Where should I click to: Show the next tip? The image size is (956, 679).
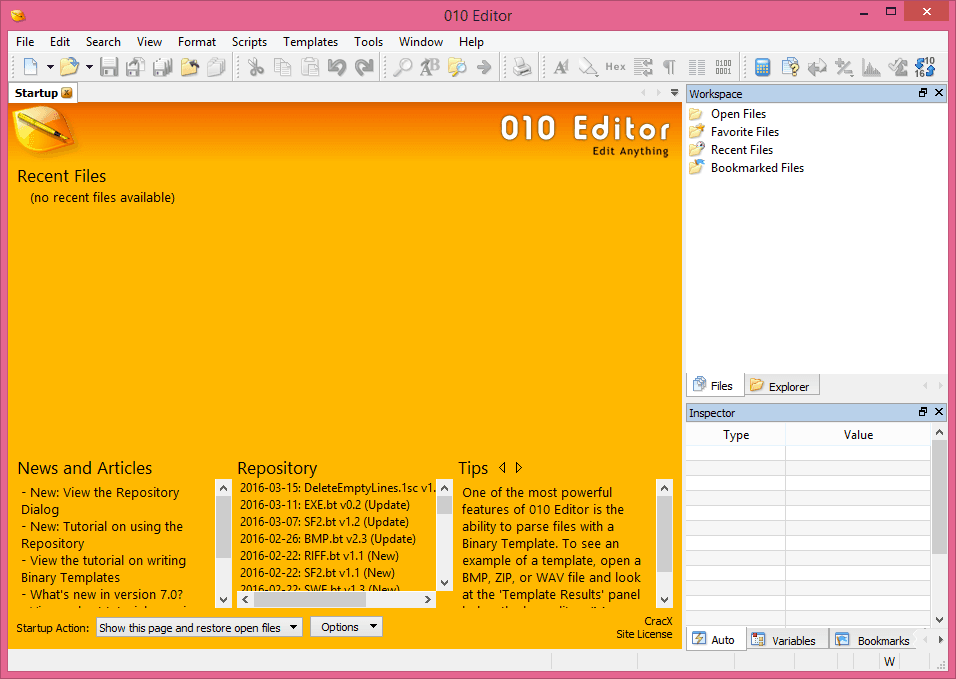point(519,467)
